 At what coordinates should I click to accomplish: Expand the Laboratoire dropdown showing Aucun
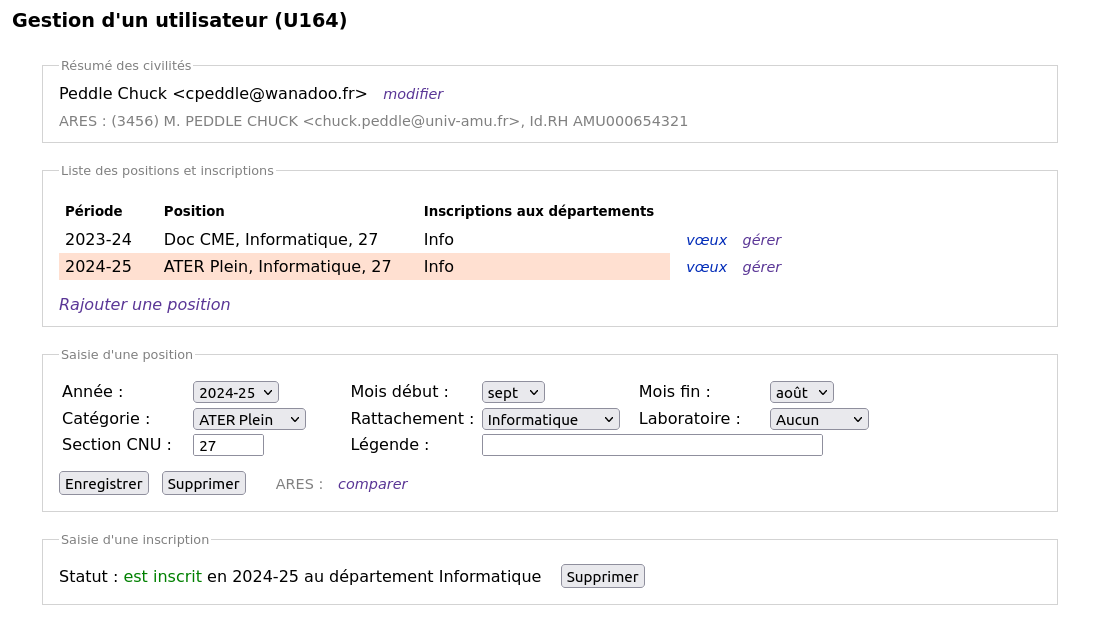coord(819,419)
